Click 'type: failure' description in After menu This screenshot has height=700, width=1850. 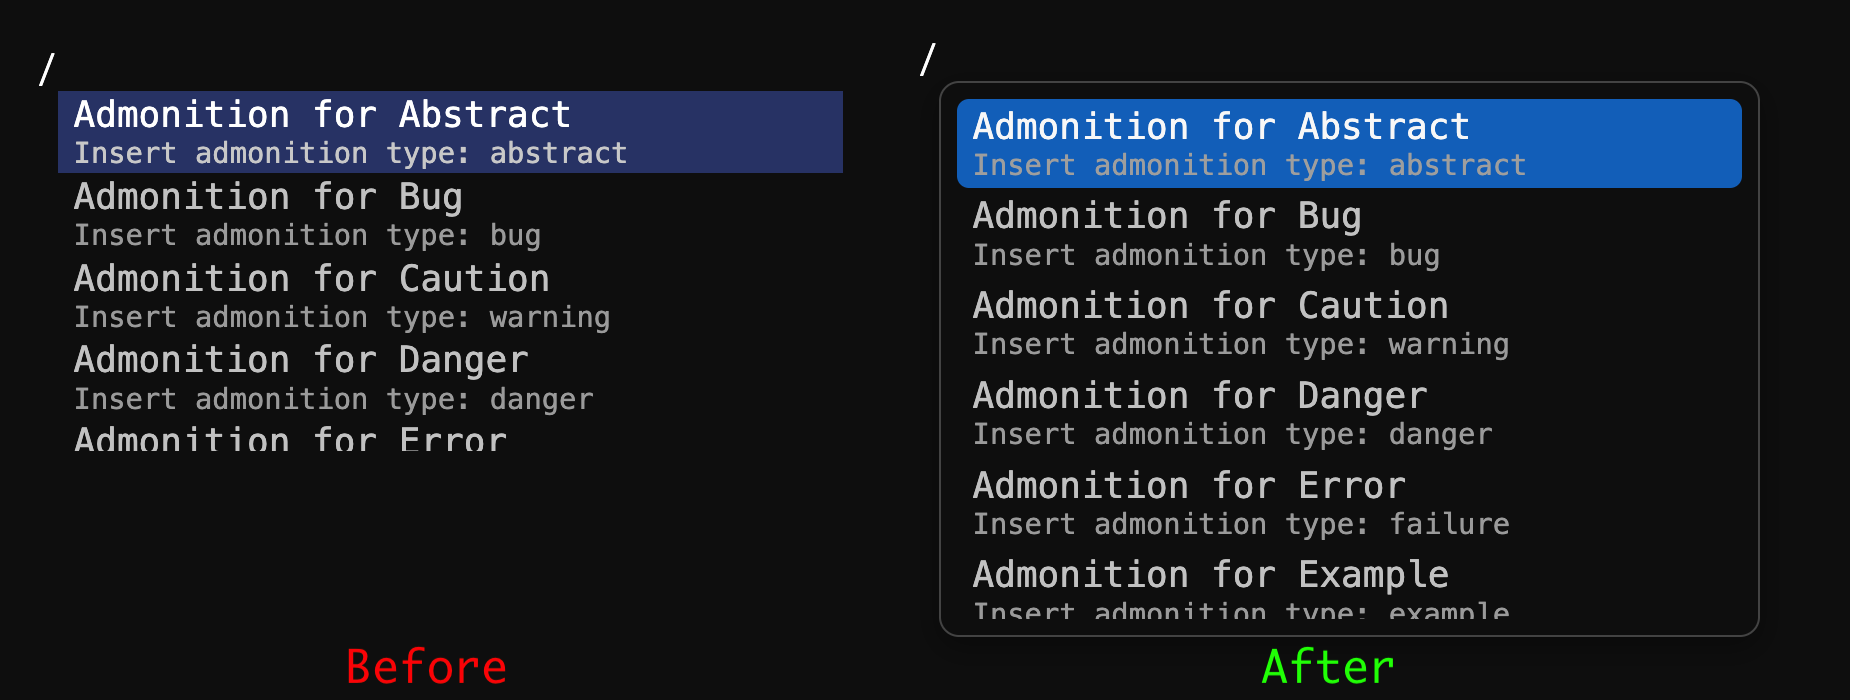1397,525
